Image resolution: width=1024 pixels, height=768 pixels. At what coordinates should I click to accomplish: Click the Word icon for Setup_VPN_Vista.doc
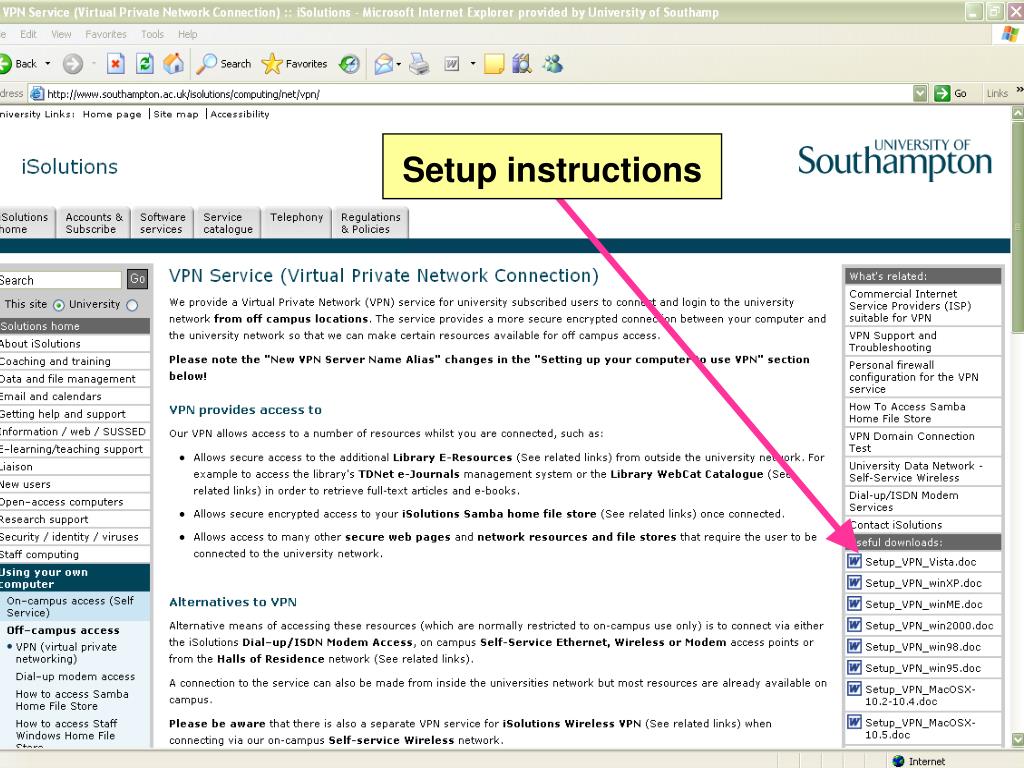(x=854, y=561)
